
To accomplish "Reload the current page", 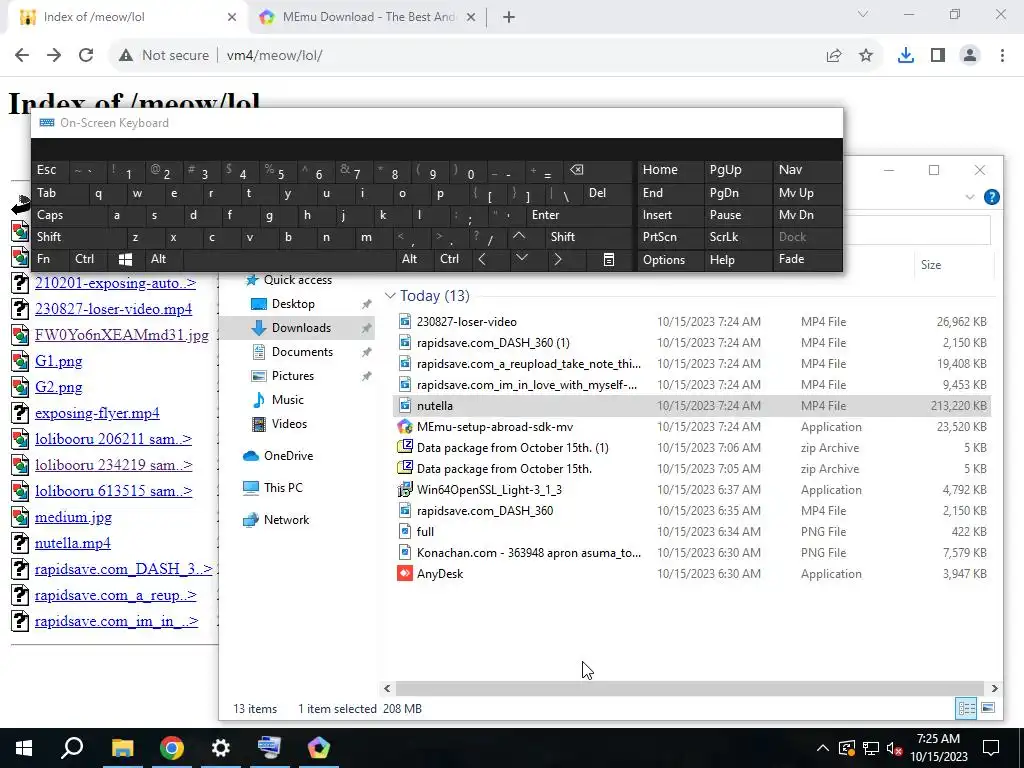I will coord(86,56).
